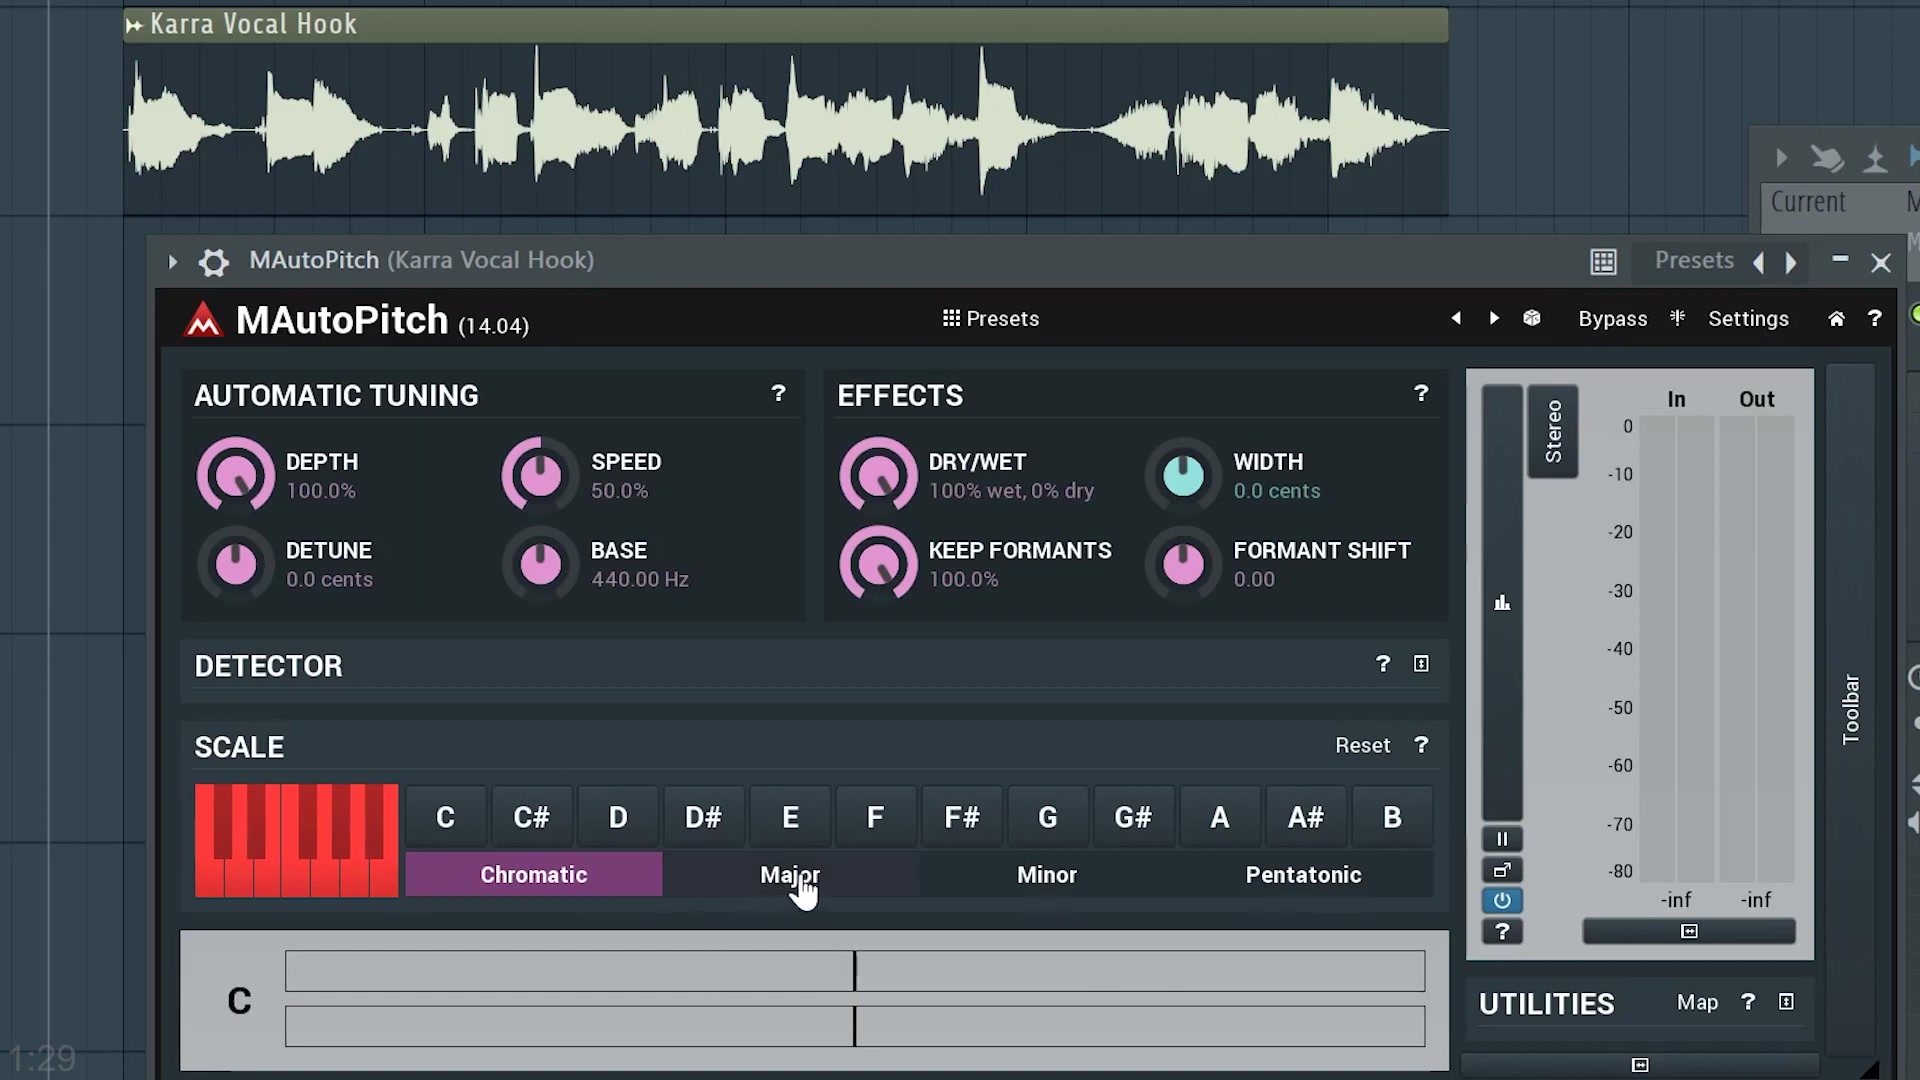Pause the meters
The width and height of the screenshot is (1920, 1080).
tap(1502, 839)
